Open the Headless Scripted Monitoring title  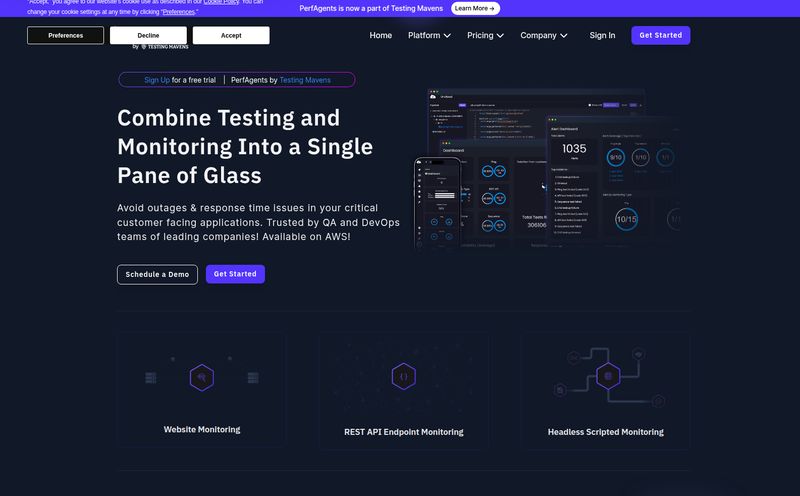click(x=606, y=432)
